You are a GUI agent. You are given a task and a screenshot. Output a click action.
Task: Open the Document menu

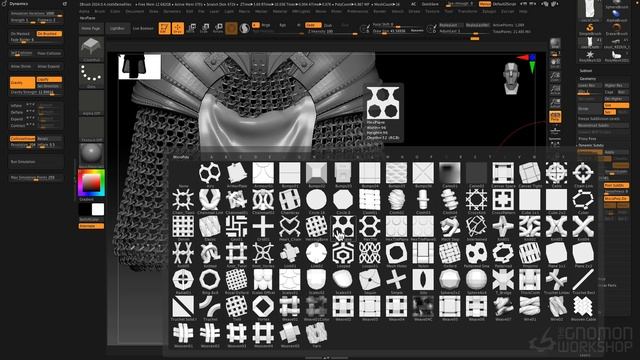(135, 11)
